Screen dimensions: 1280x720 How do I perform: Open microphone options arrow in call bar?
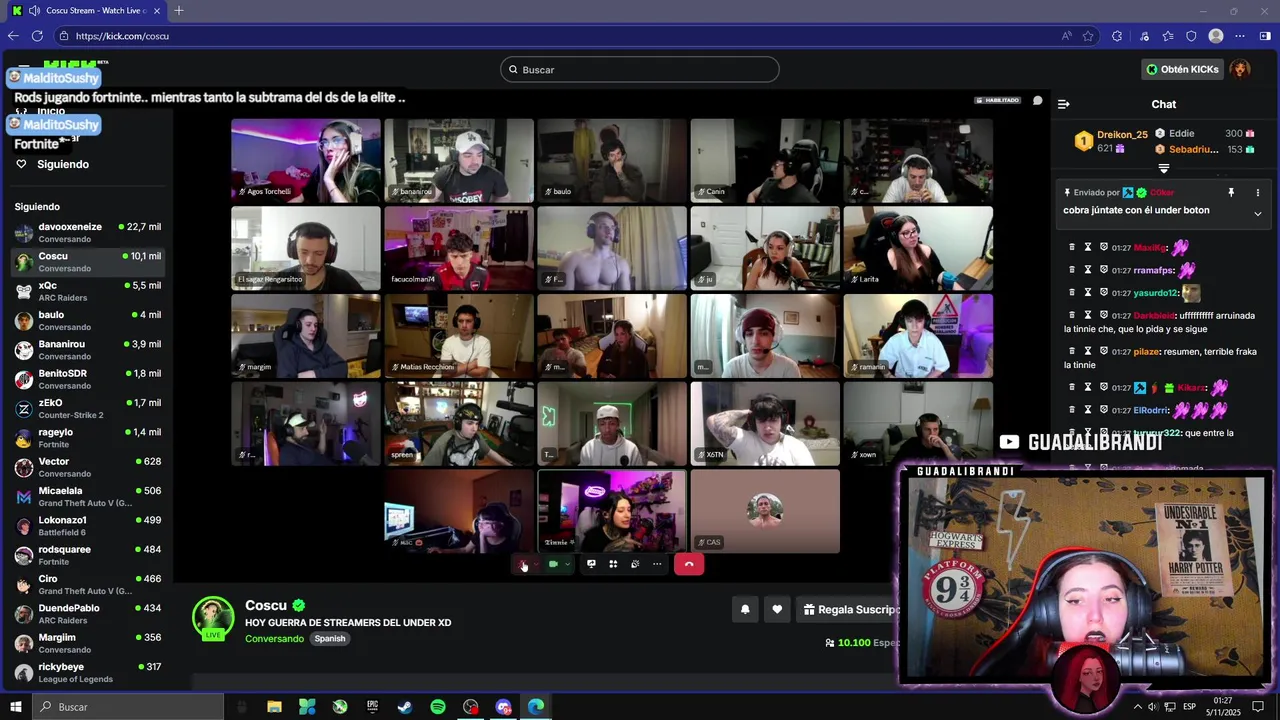coord(536,565)
